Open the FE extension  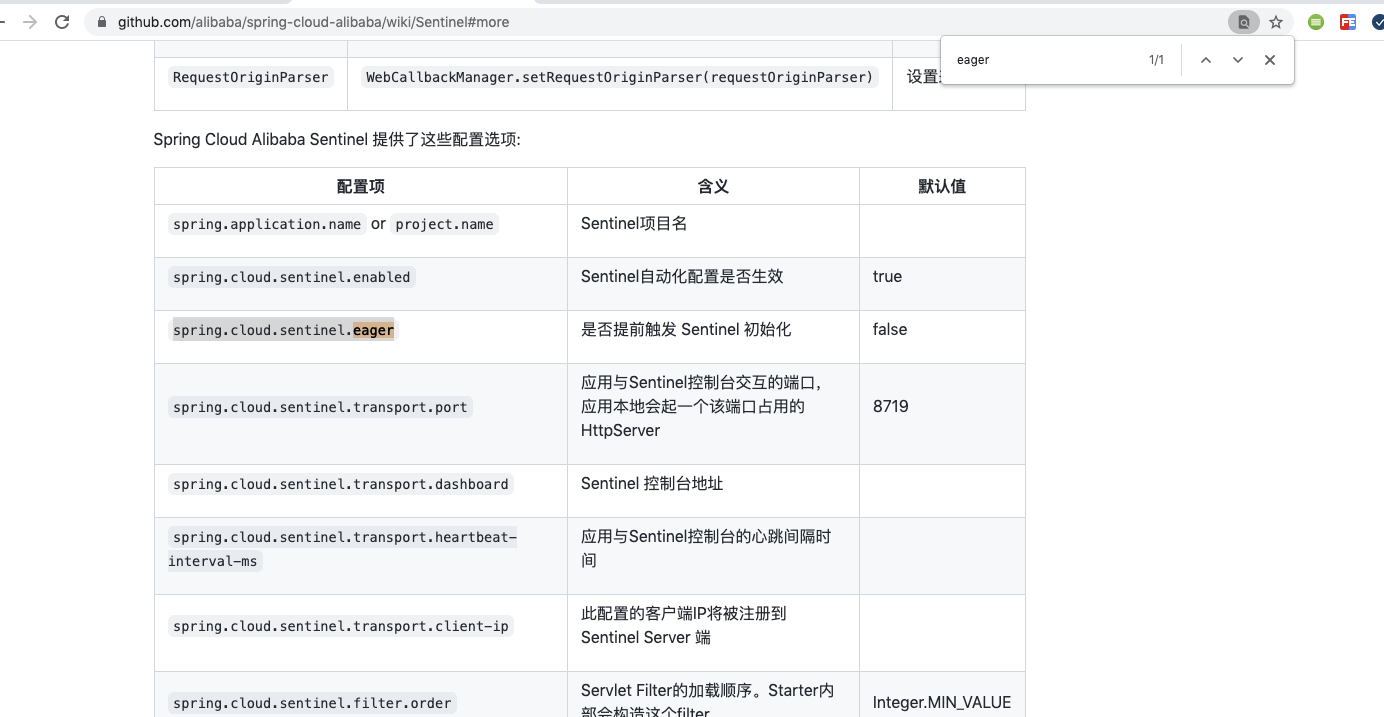tap(1346, 20)
